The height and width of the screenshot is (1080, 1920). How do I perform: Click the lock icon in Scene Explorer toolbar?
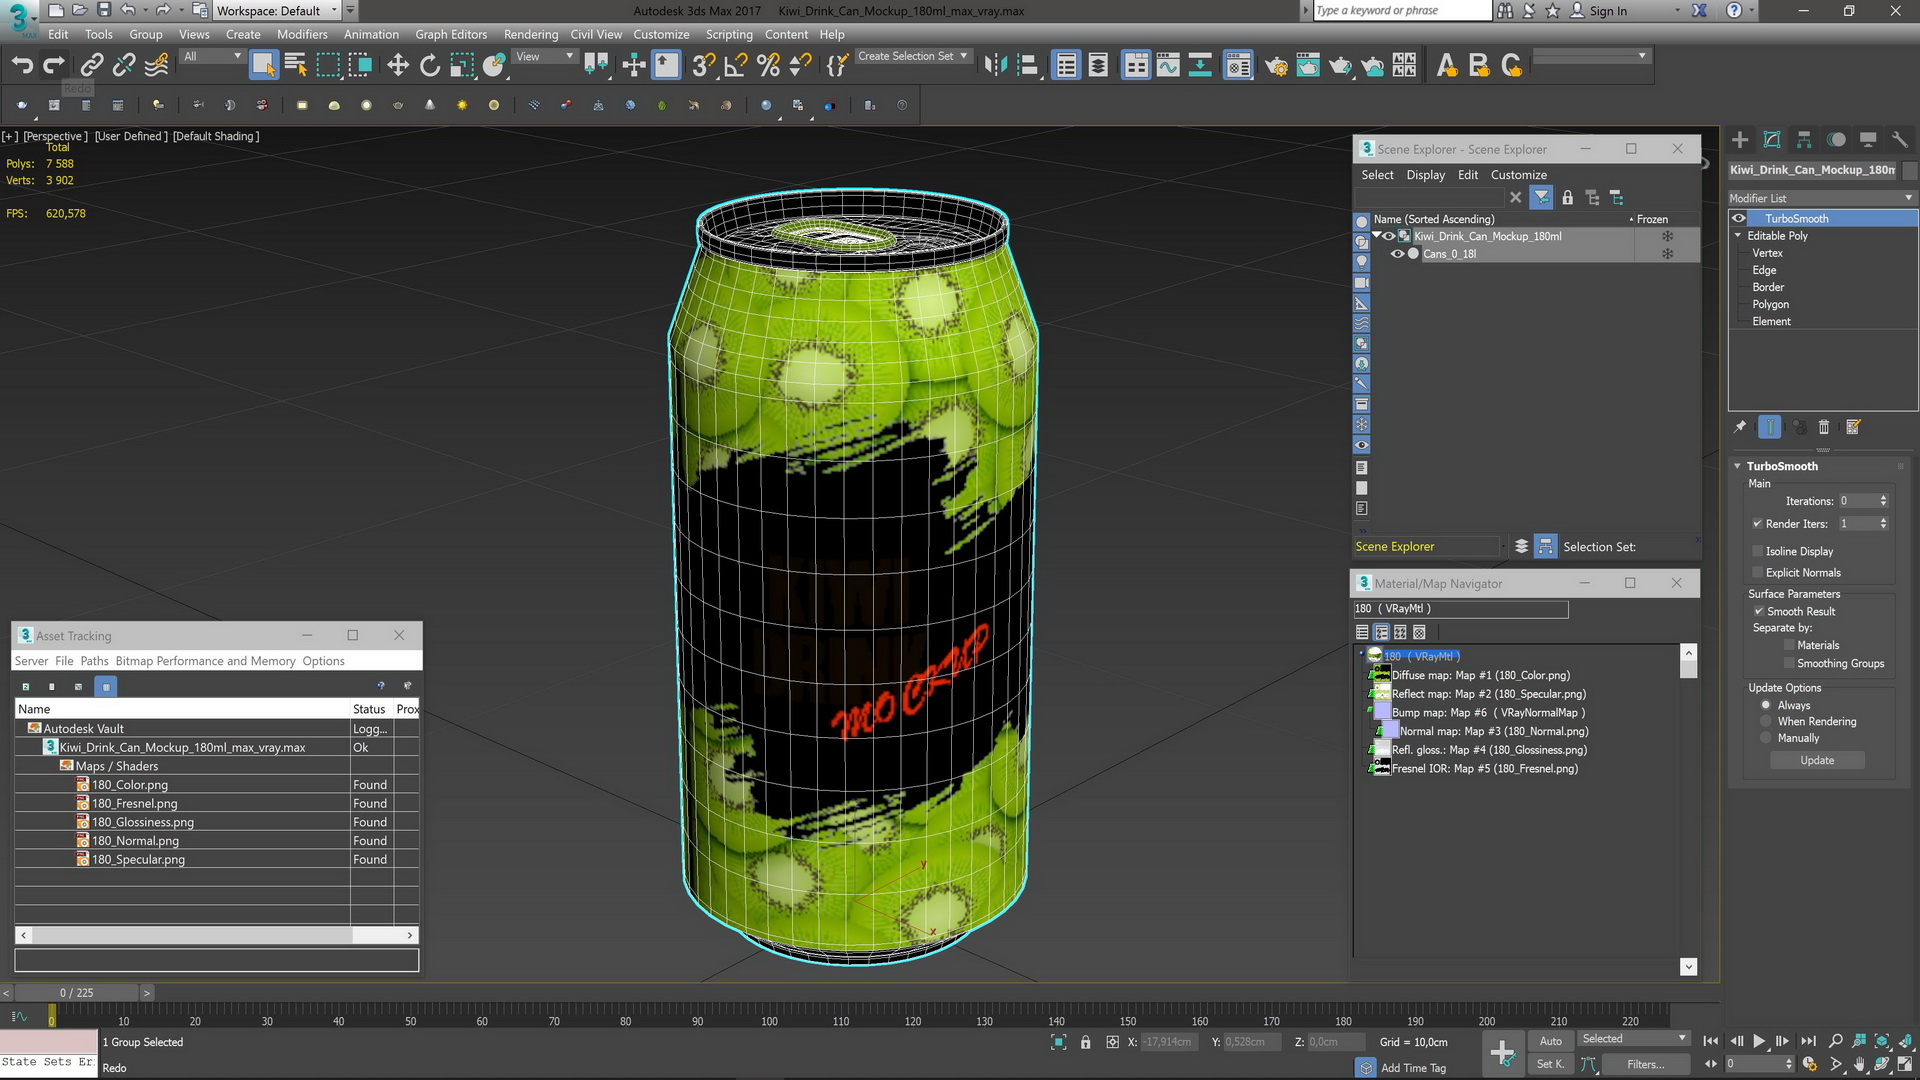tap(1568, 198)
